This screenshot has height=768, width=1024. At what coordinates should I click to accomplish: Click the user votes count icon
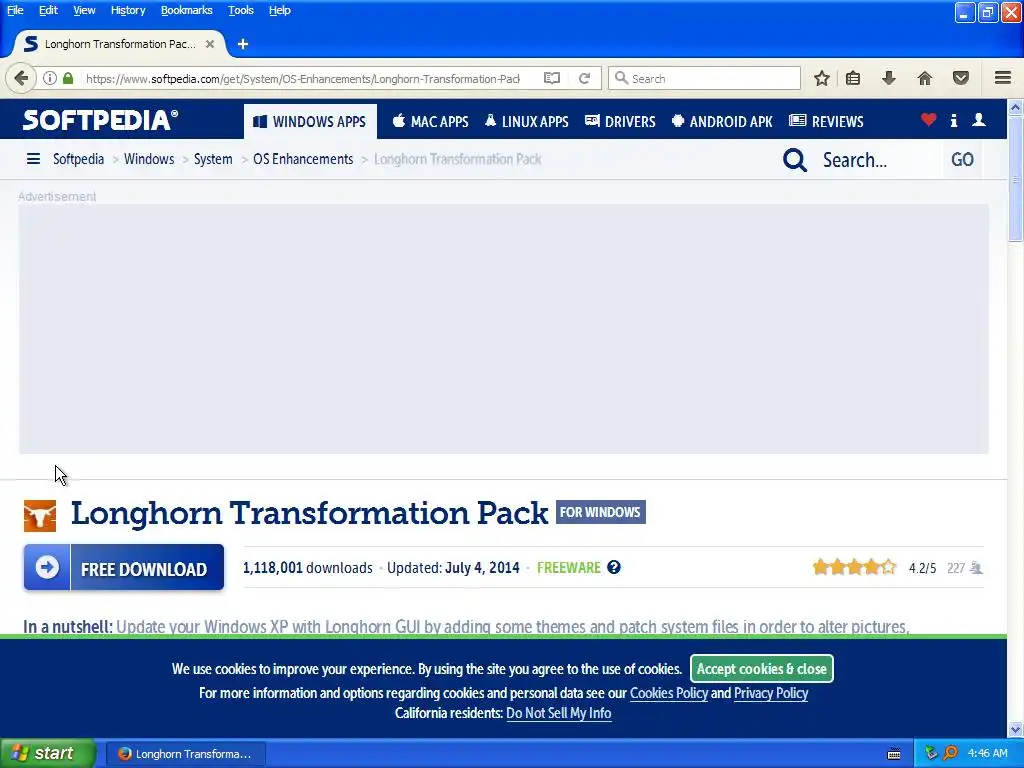click(976, 568)
